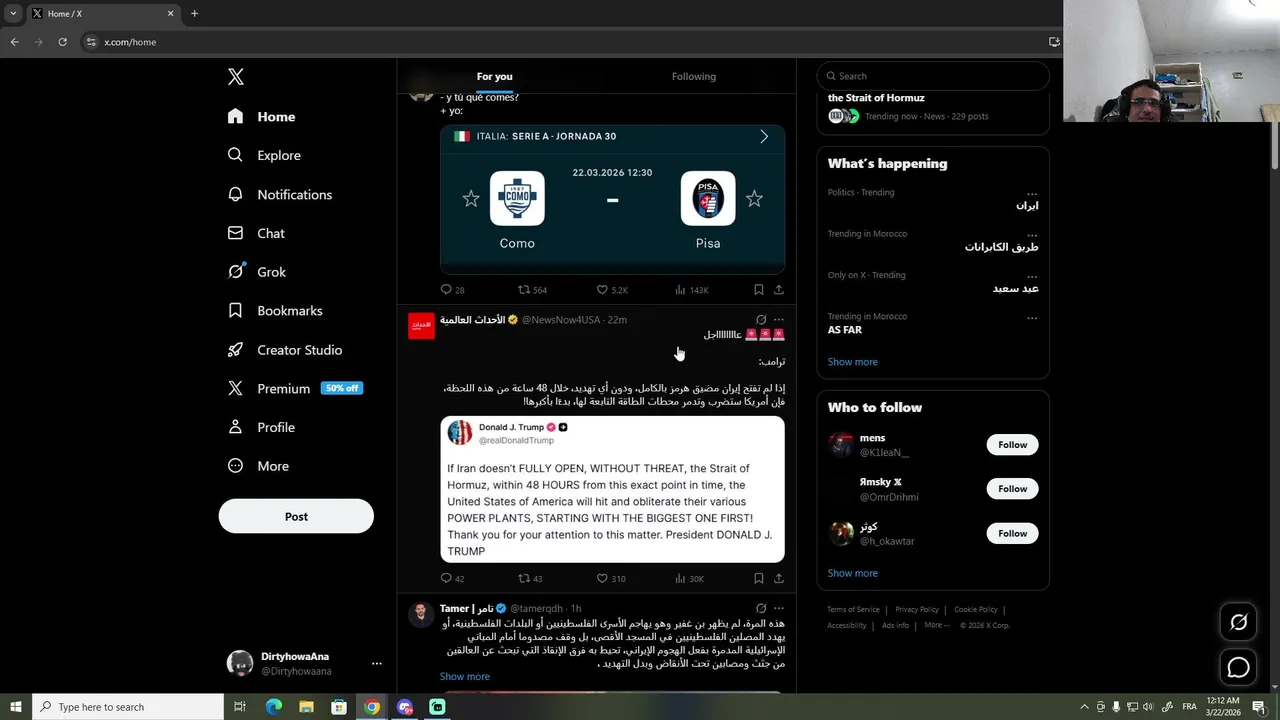Favorite the Como team star
Viewport: 1280px width, 720px height.
[471, 199]
